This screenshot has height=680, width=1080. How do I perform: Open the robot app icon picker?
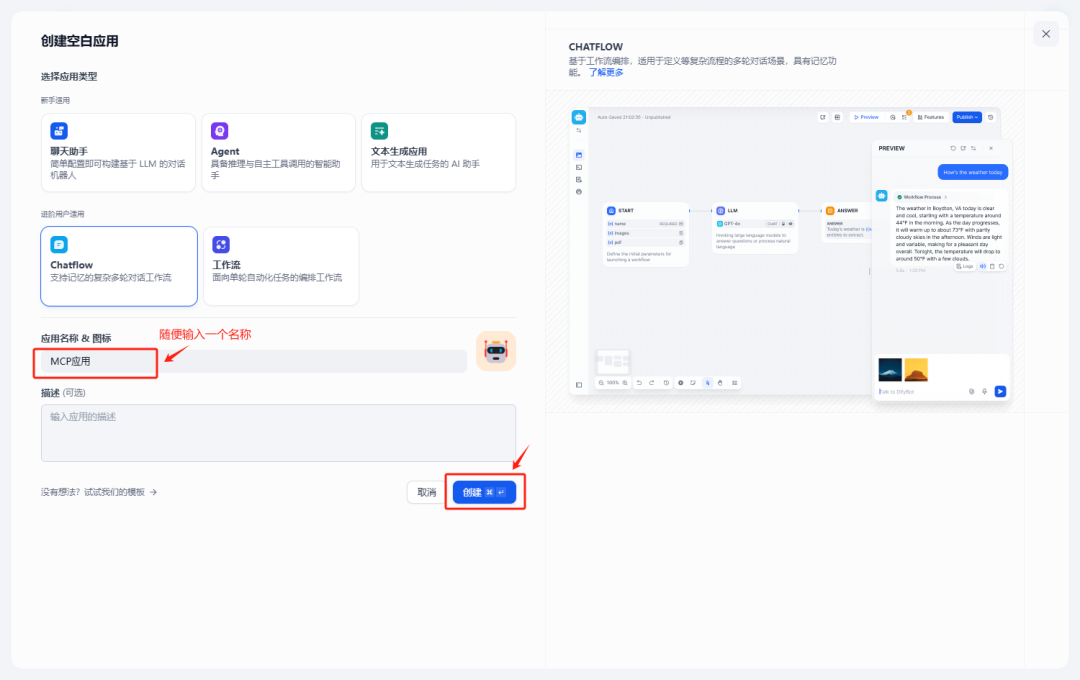(496, 351)
